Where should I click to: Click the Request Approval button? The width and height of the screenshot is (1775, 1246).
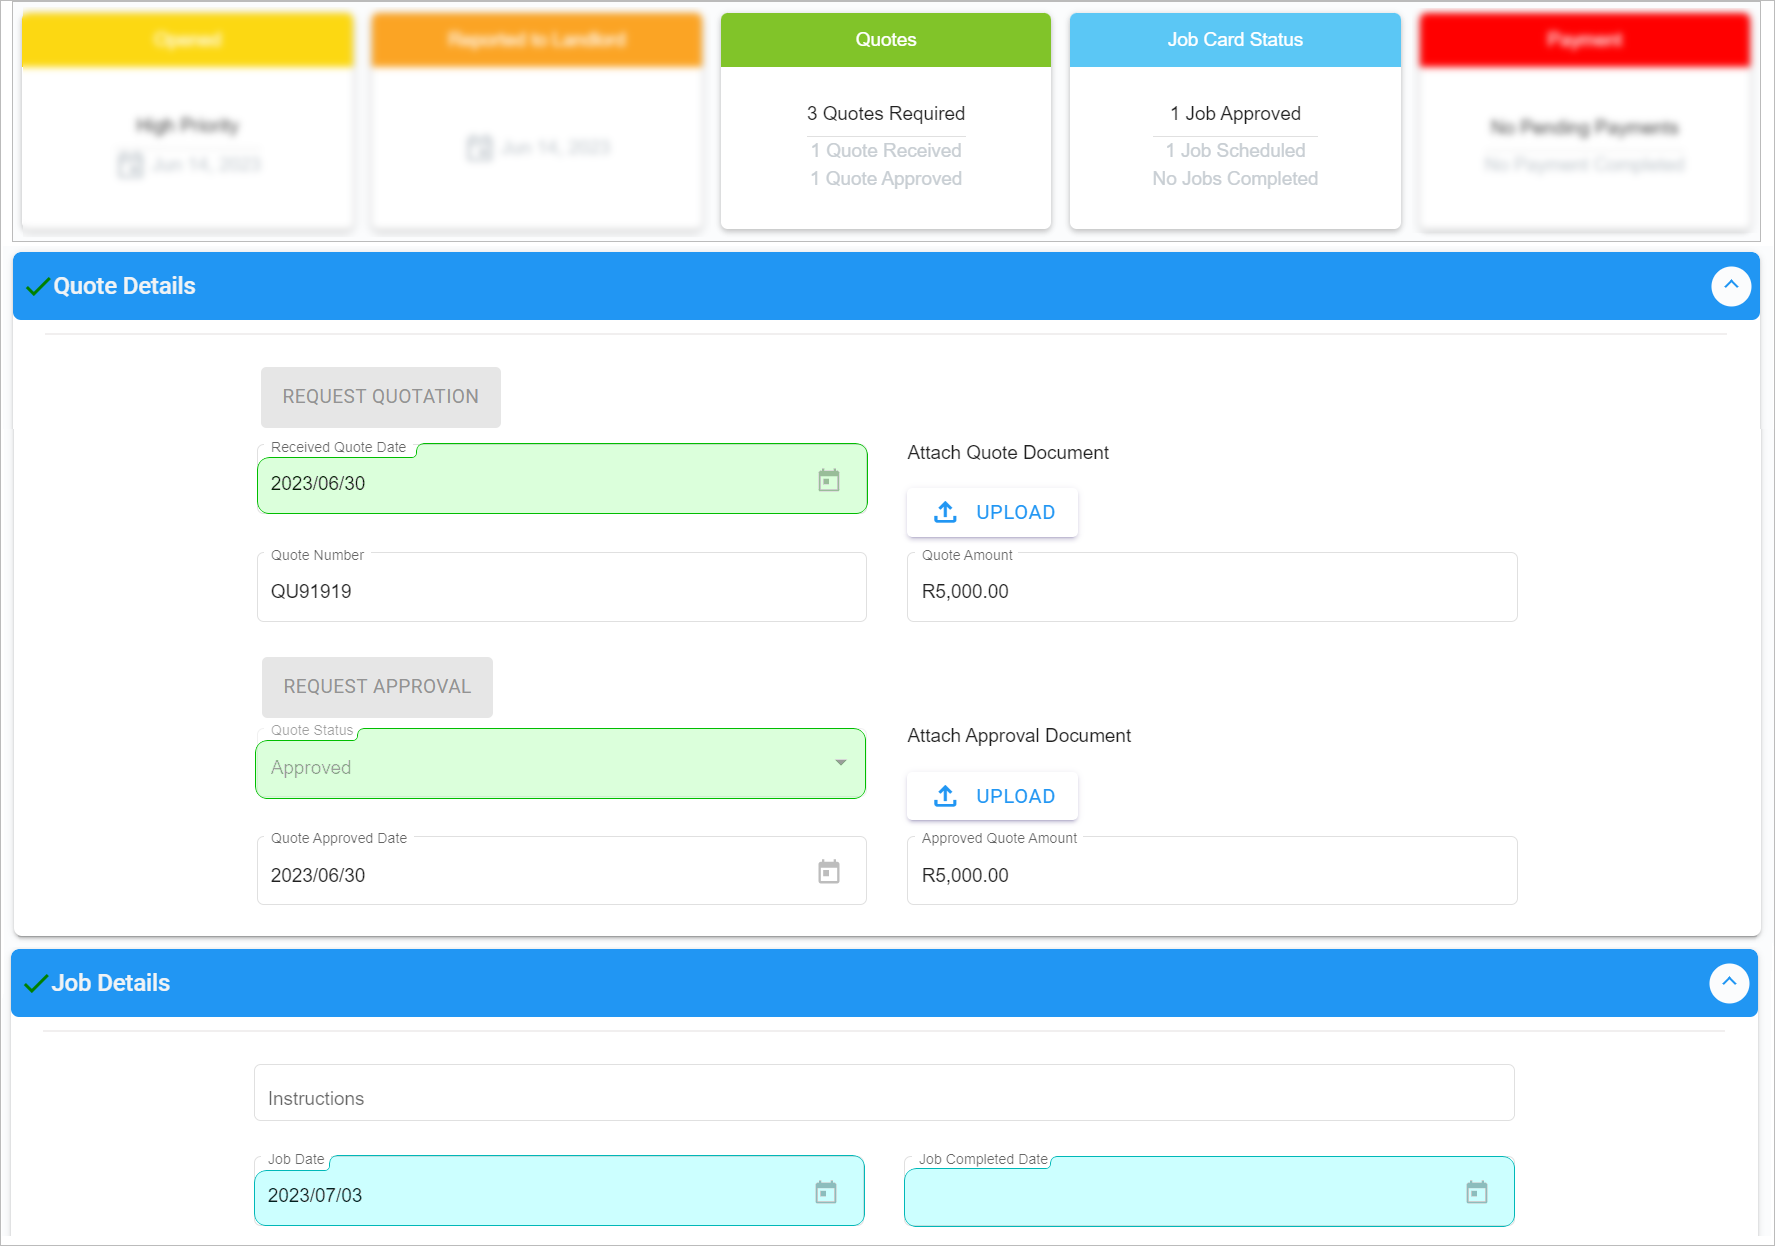[x=377, y=687]
